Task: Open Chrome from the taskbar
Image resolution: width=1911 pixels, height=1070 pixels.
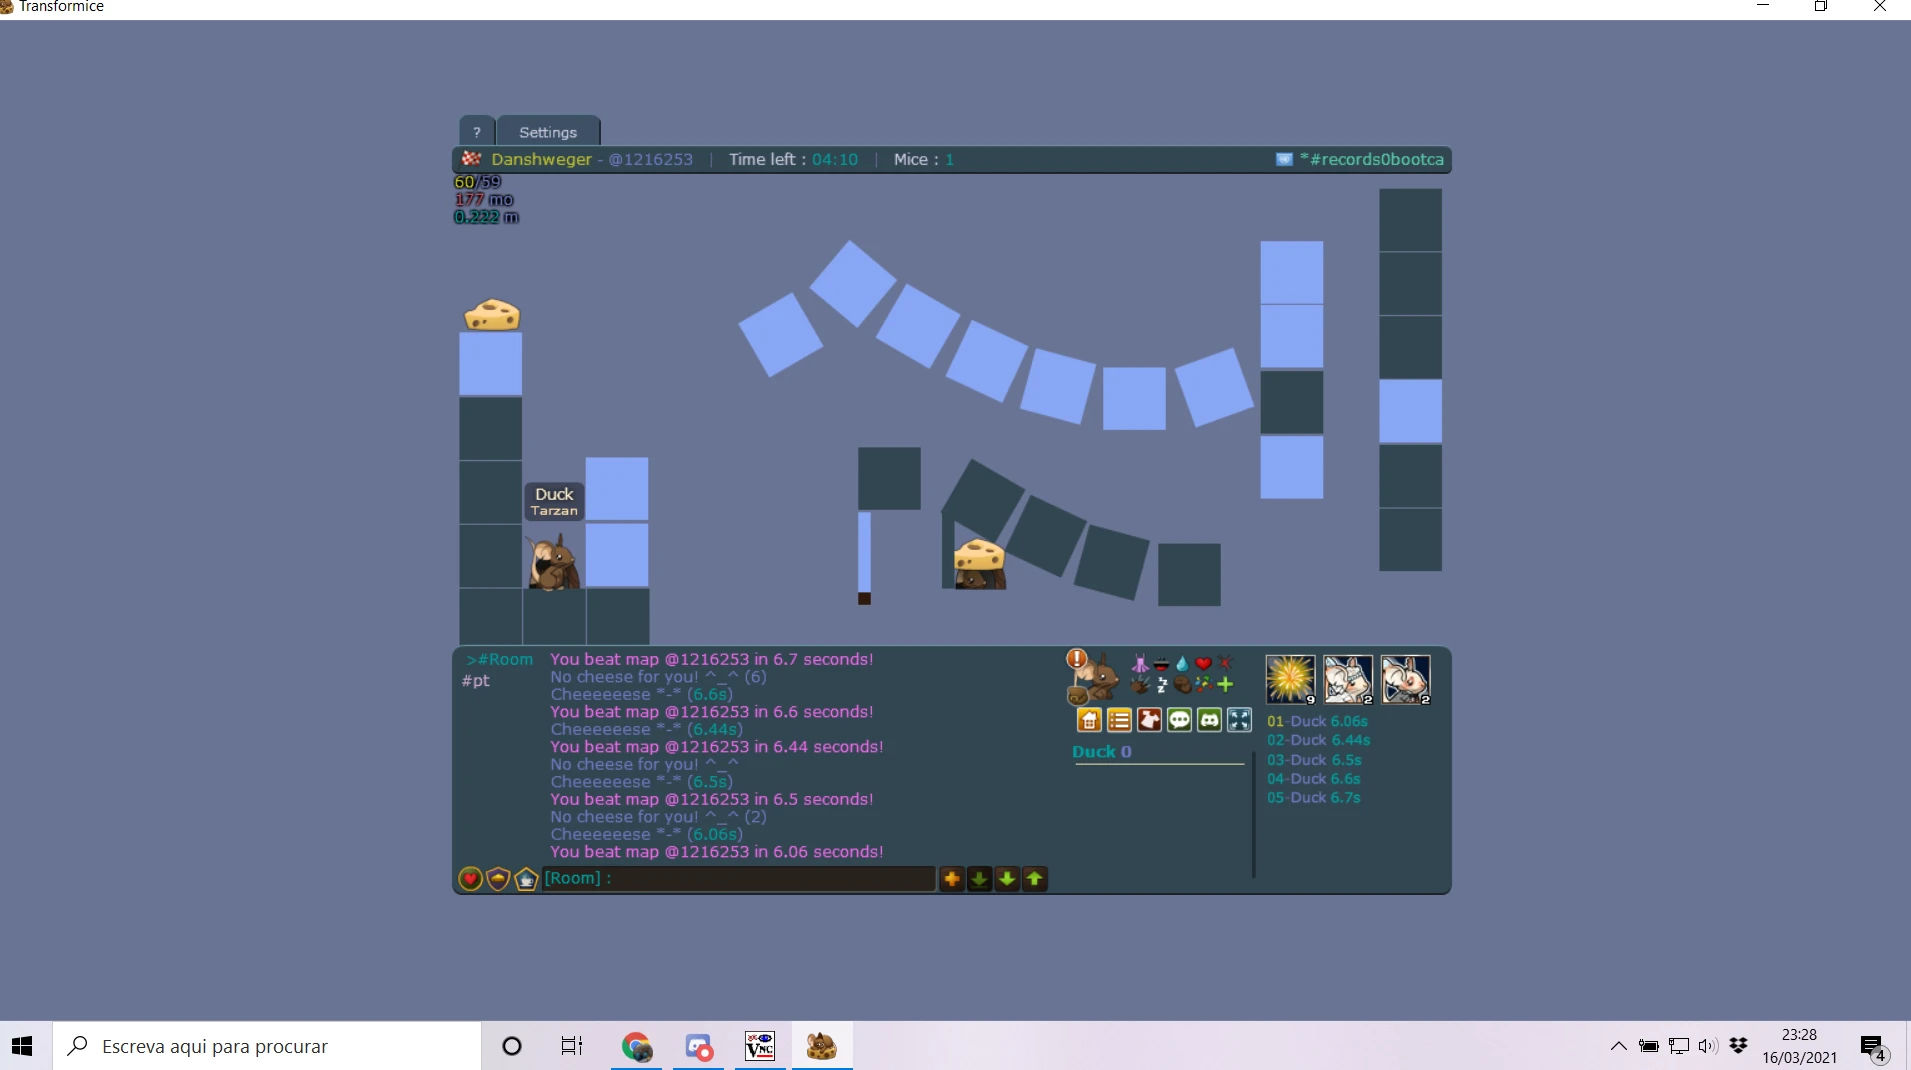Action: click(637, 1046)
